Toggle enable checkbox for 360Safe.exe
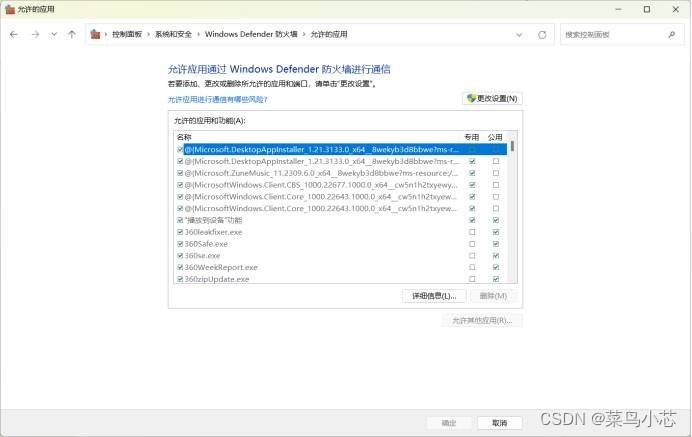 [x=180, y=244]
